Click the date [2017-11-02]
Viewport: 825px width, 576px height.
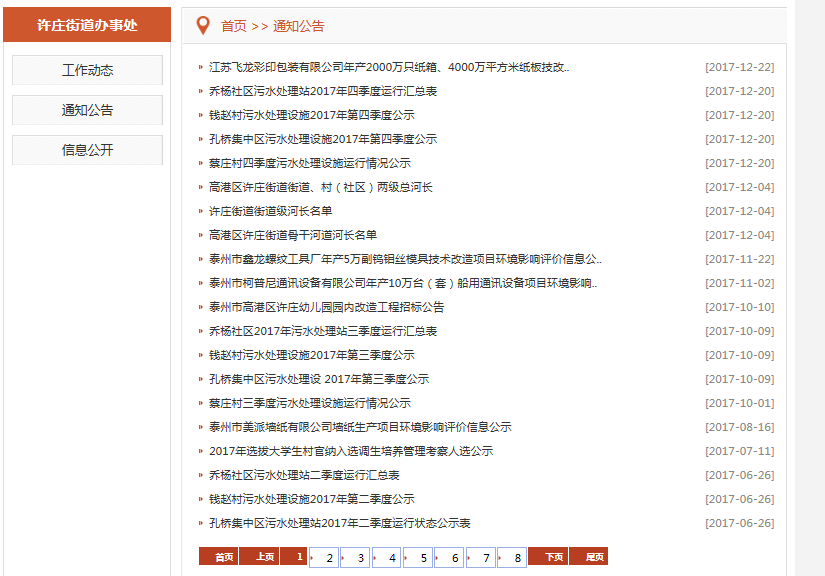(740, 284)
